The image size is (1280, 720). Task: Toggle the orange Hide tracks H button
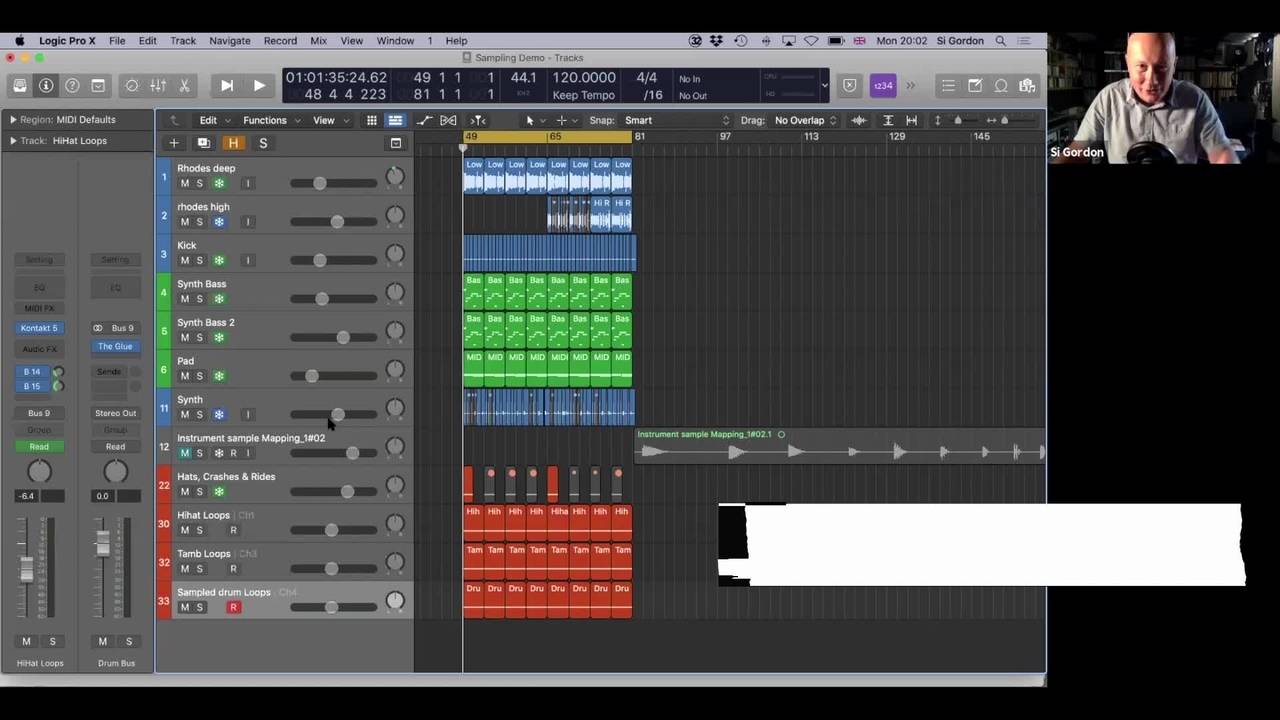pos(233,143)
